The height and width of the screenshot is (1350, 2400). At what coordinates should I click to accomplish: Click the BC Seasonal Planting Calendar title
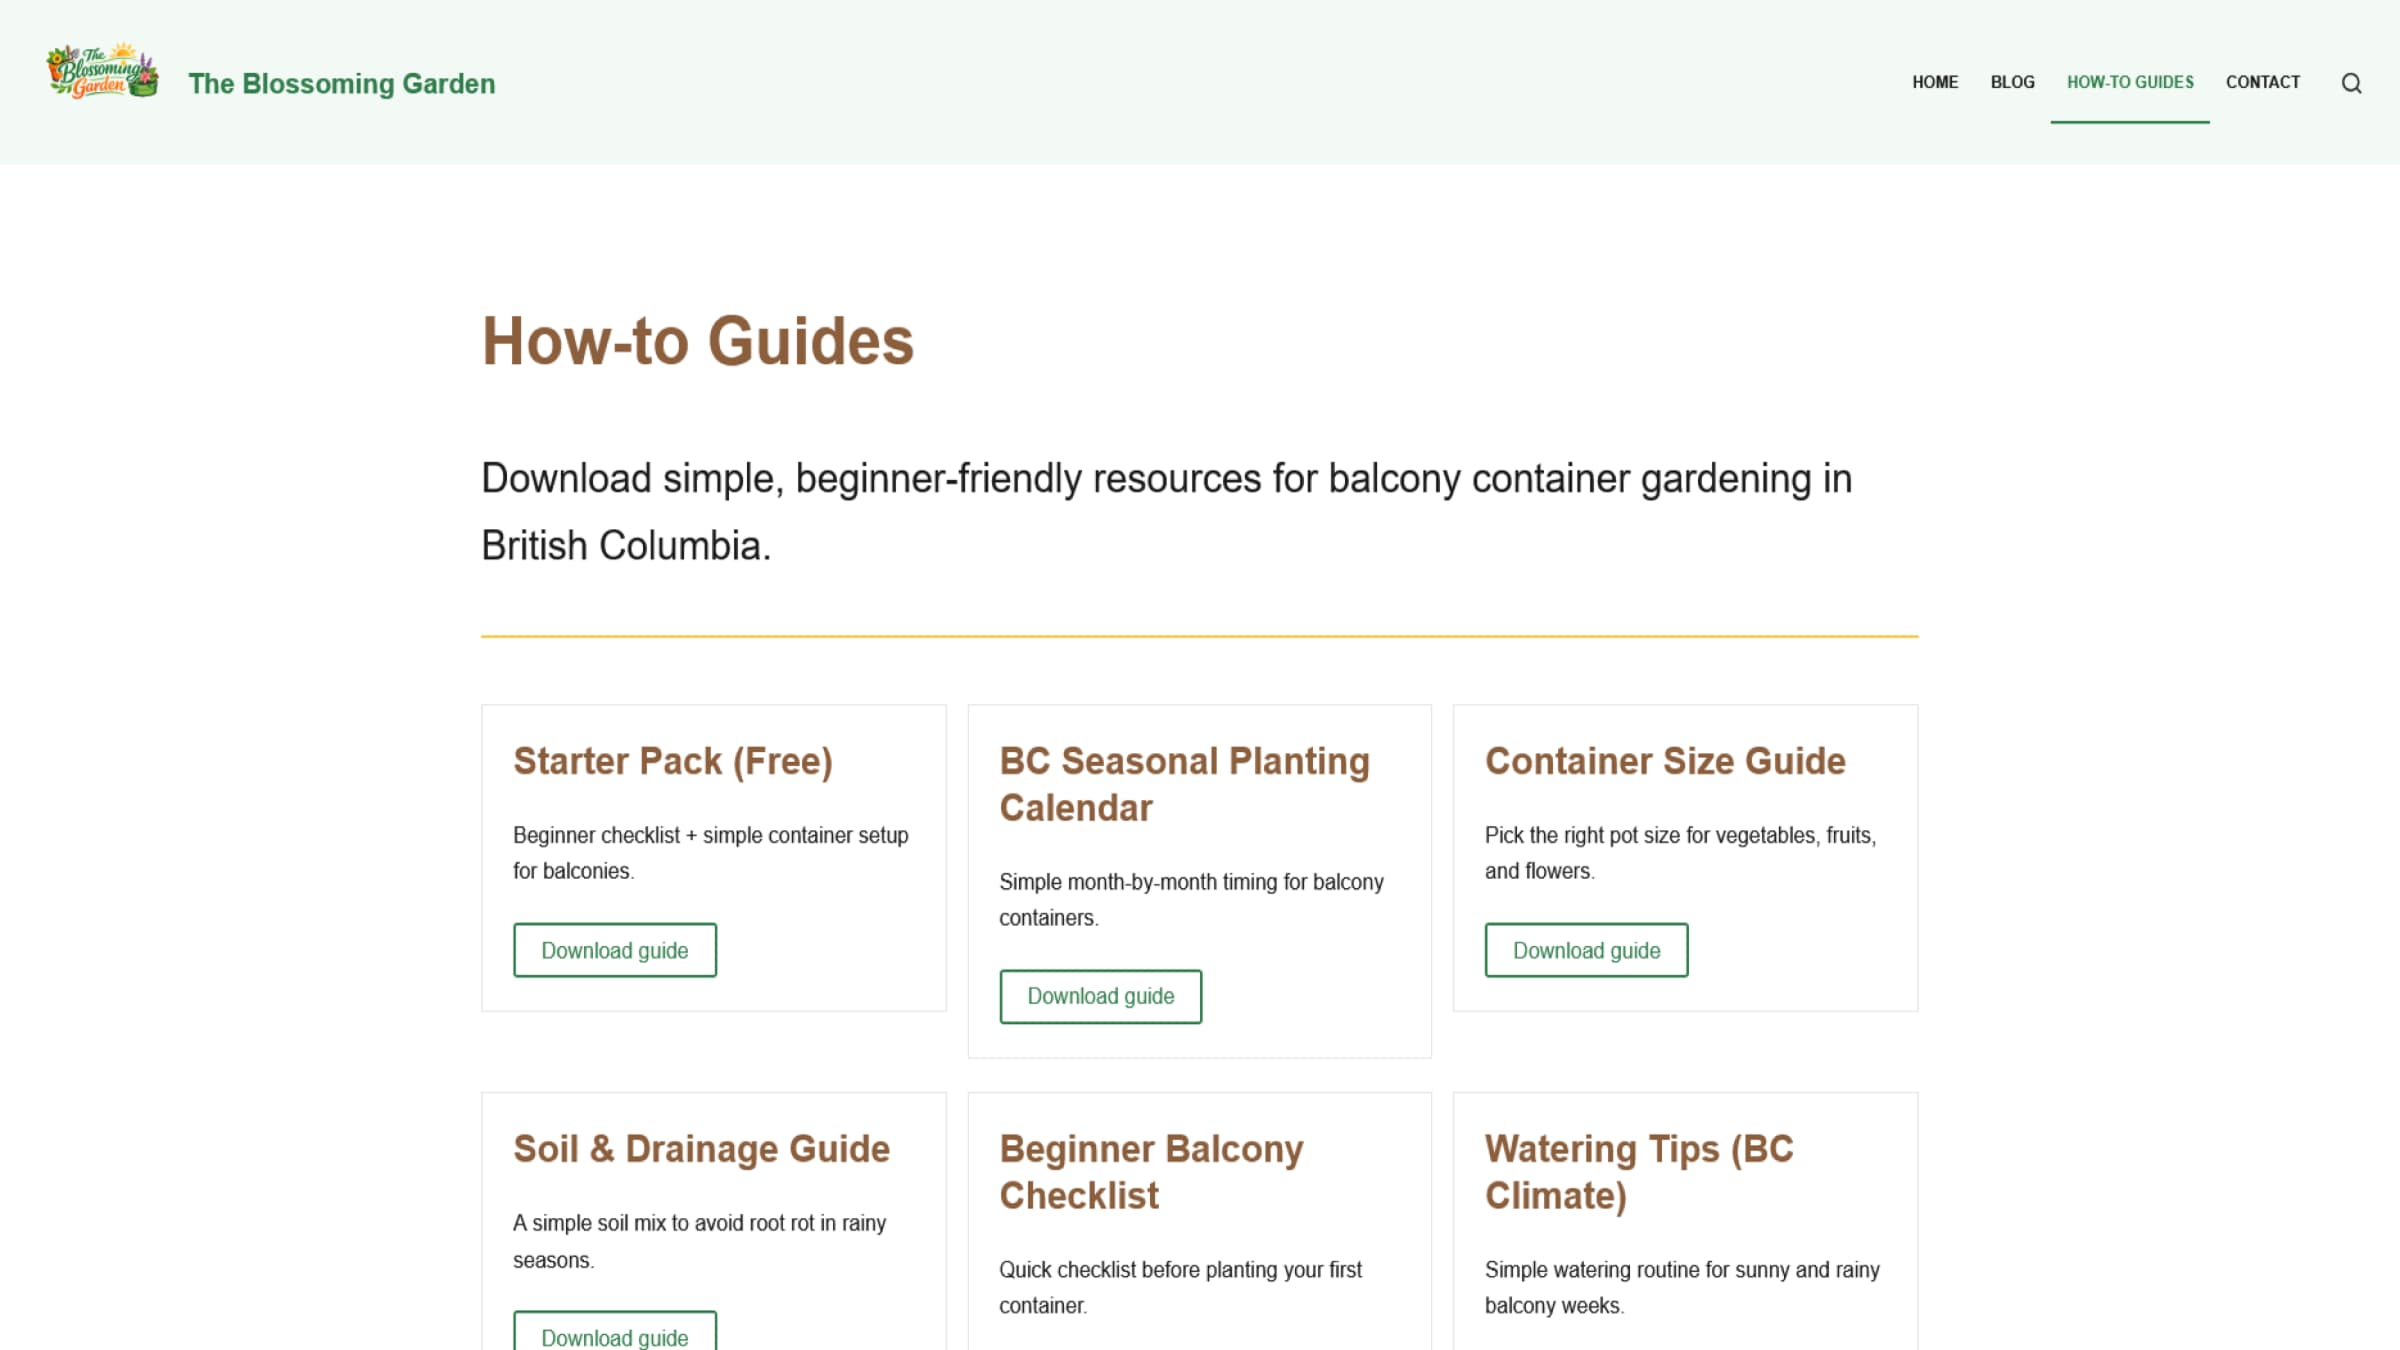pos(1183,784)
